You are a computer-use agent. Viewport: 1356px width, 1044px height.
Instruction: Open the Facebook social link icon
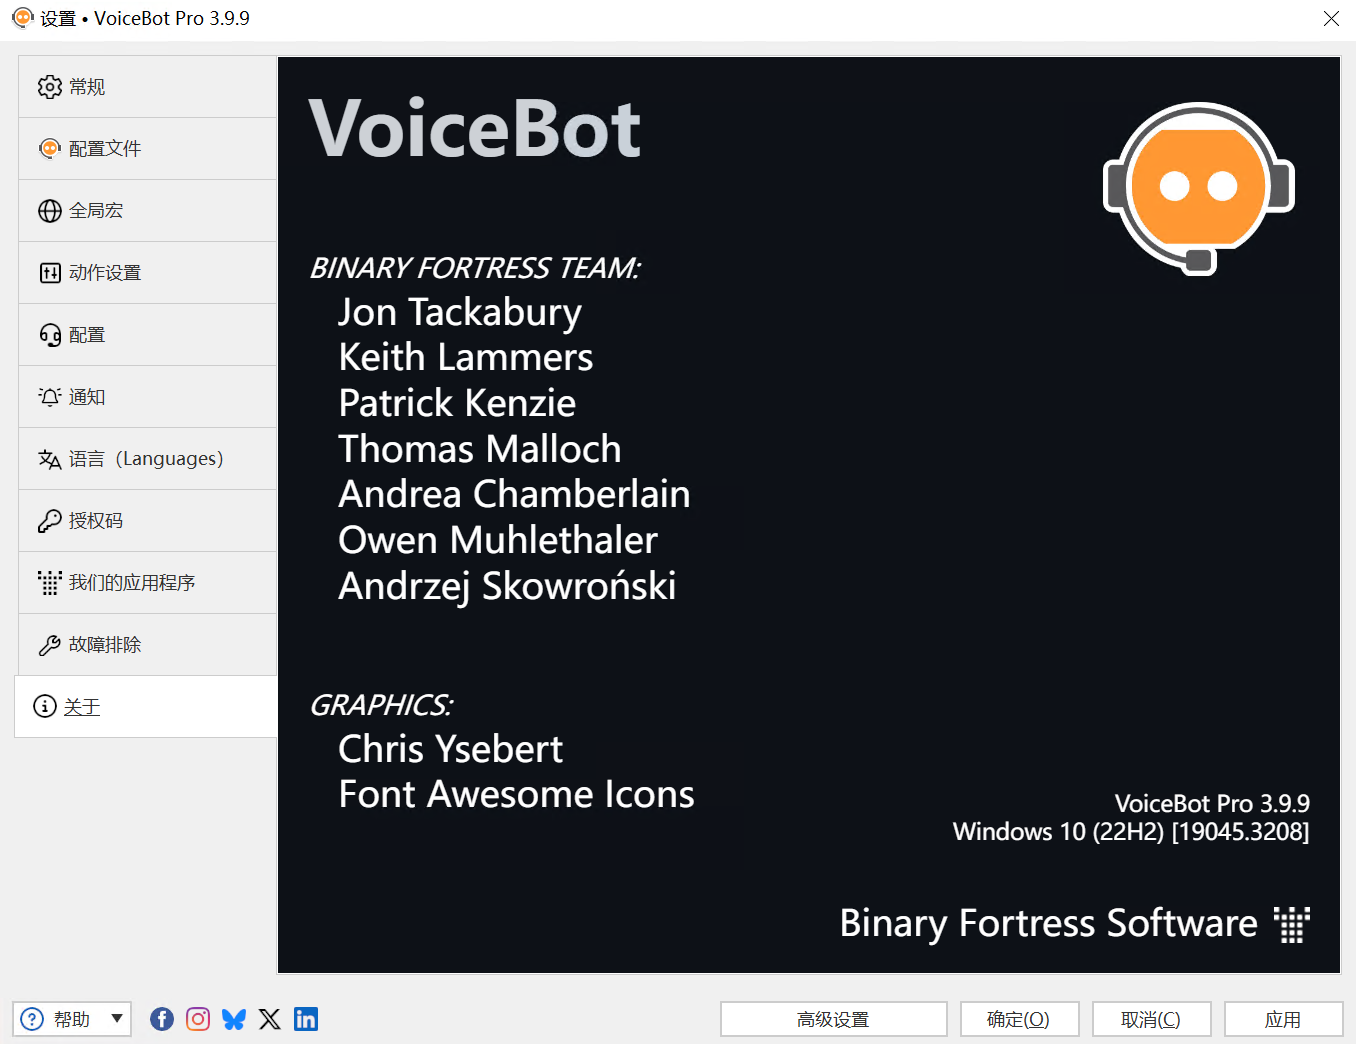(x=162, y=1019)
